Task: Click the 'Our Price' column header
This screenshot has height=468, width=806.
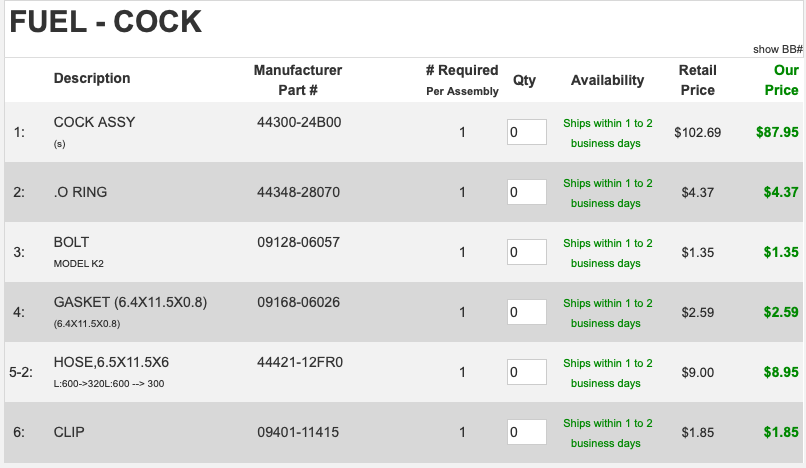Action: [781, 80]
